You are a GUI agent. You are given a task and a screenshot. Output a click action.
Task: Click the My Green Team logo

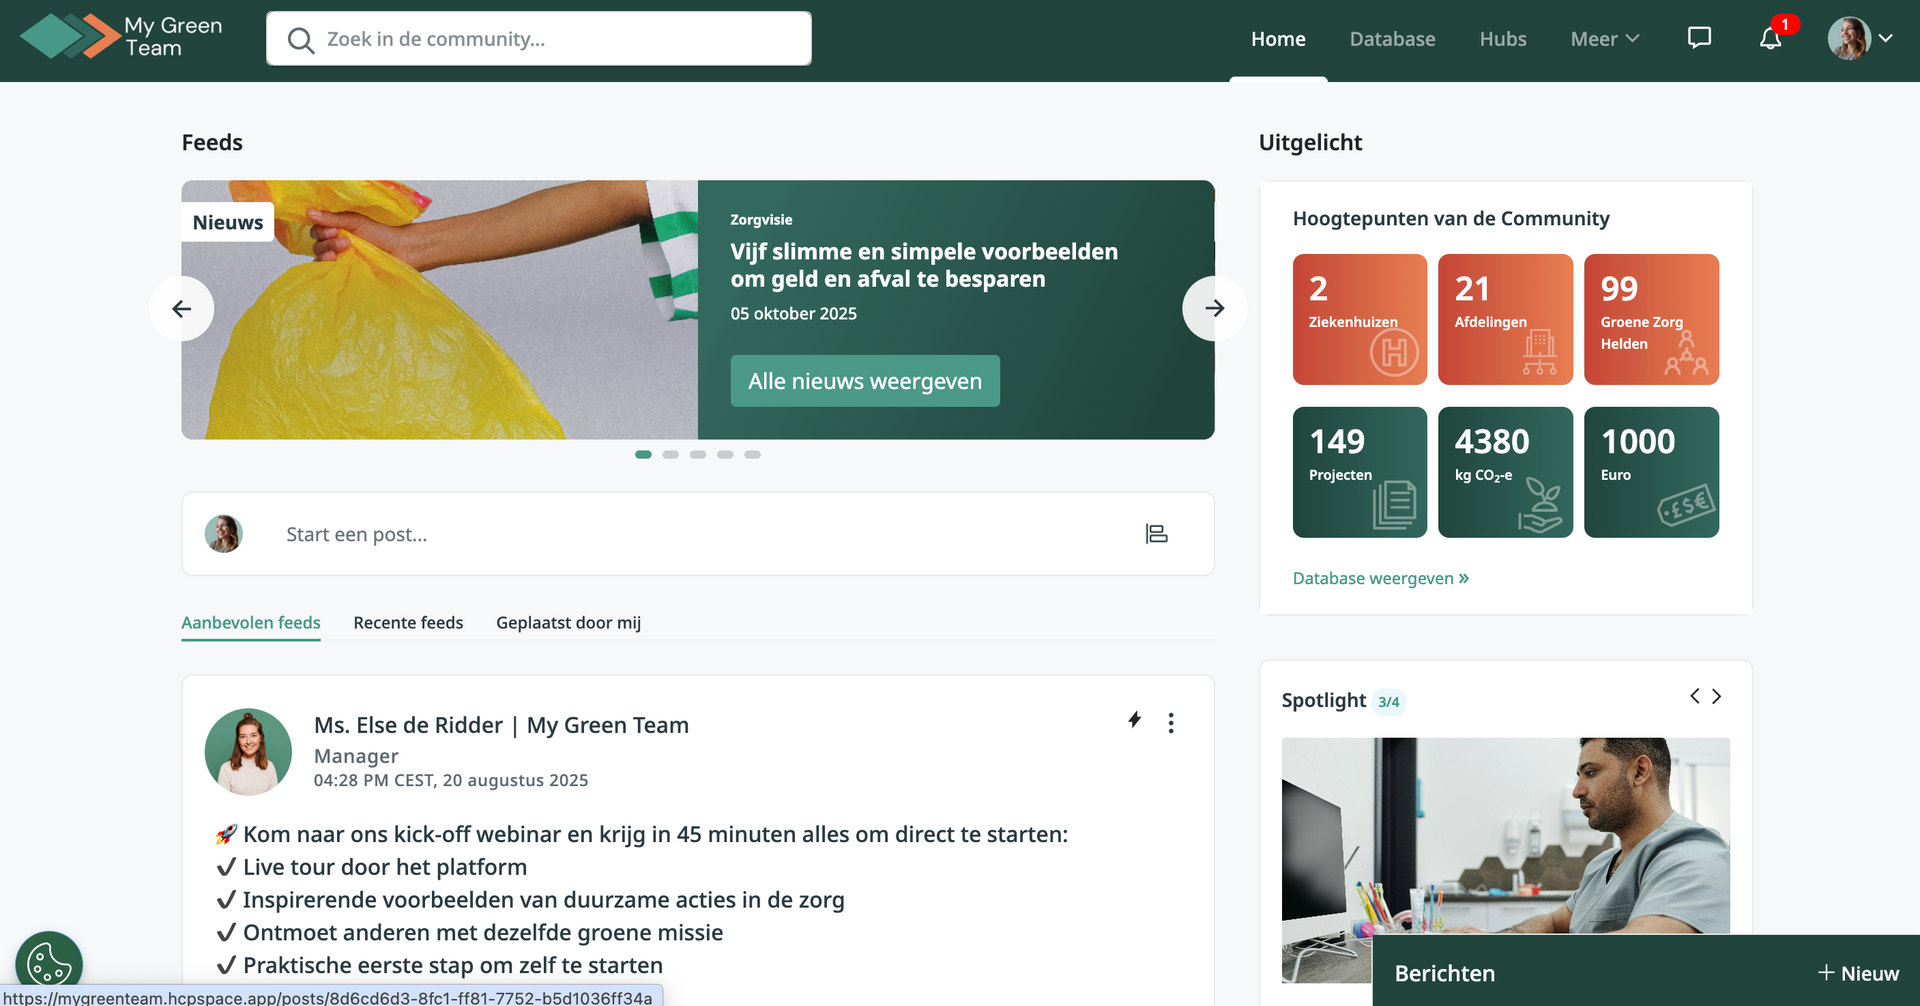point(121,37)
